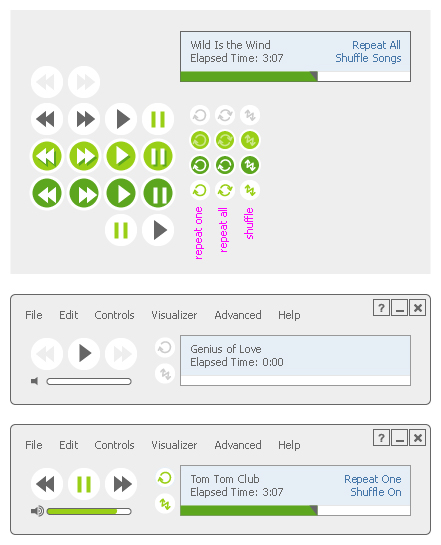
Task: Adjust the green volume slider in the bottom player
Action: (89, 511)
